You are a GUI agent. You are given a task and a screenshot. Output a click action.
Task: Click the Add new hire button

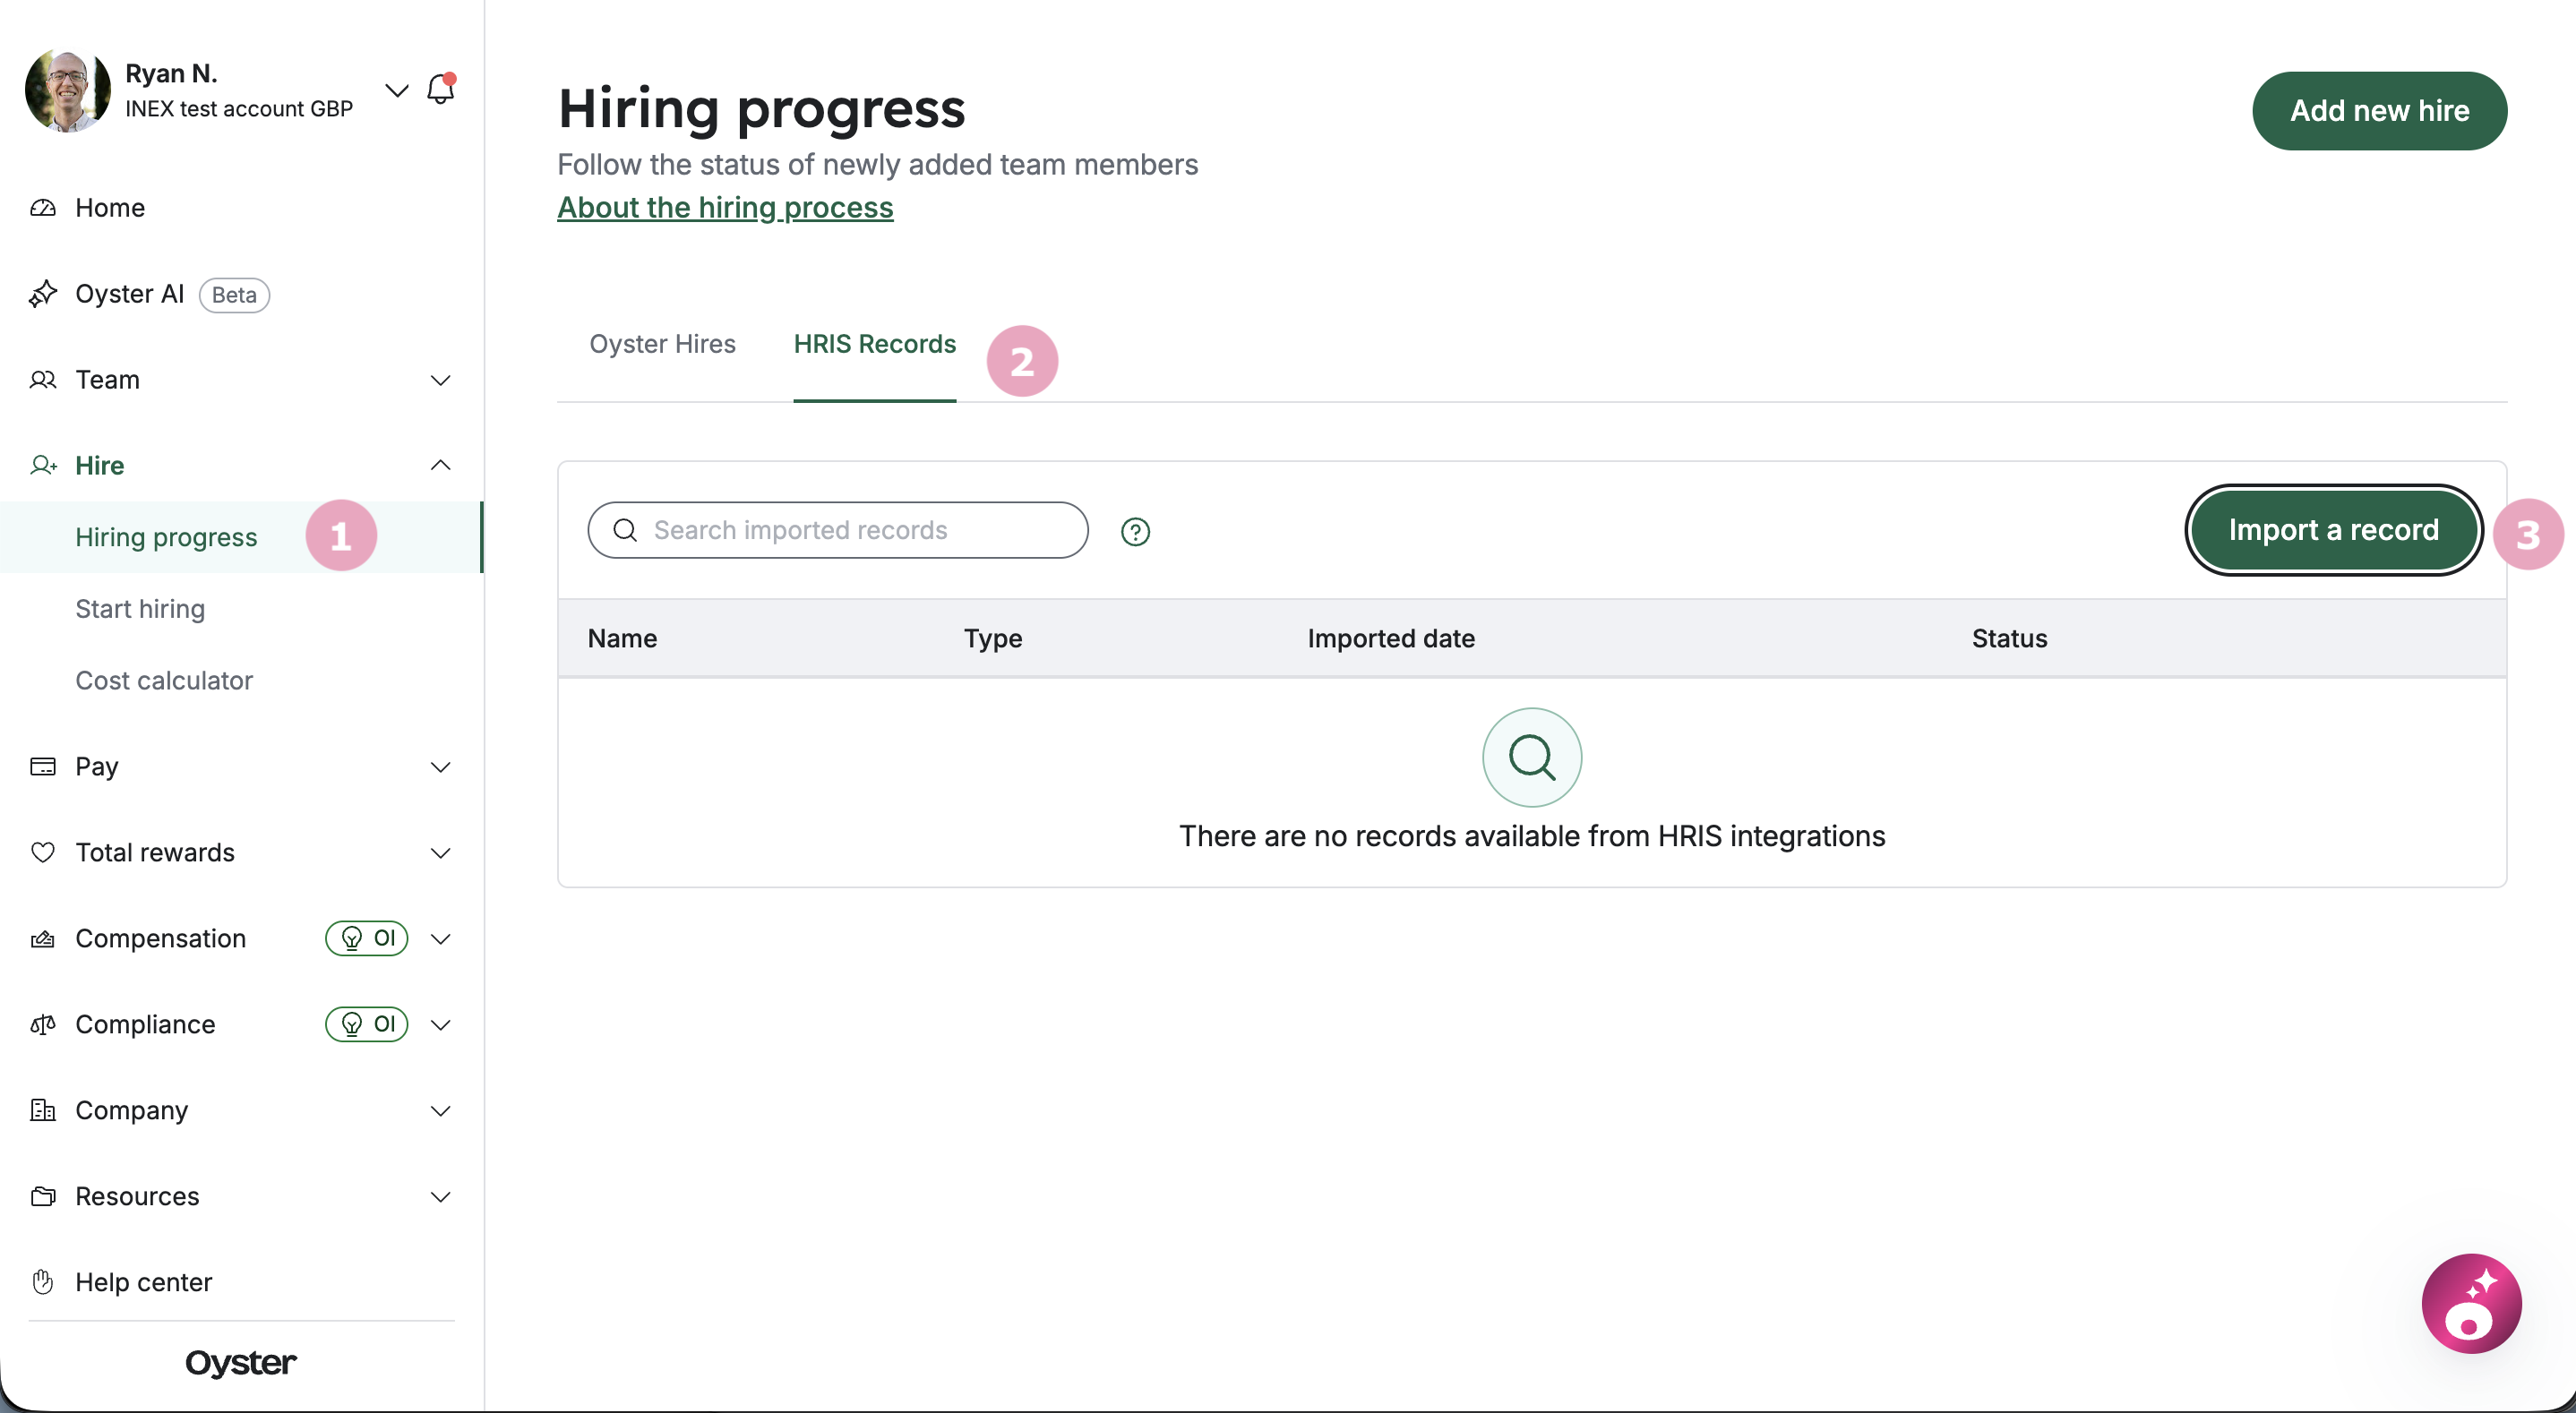[2379, 111]
